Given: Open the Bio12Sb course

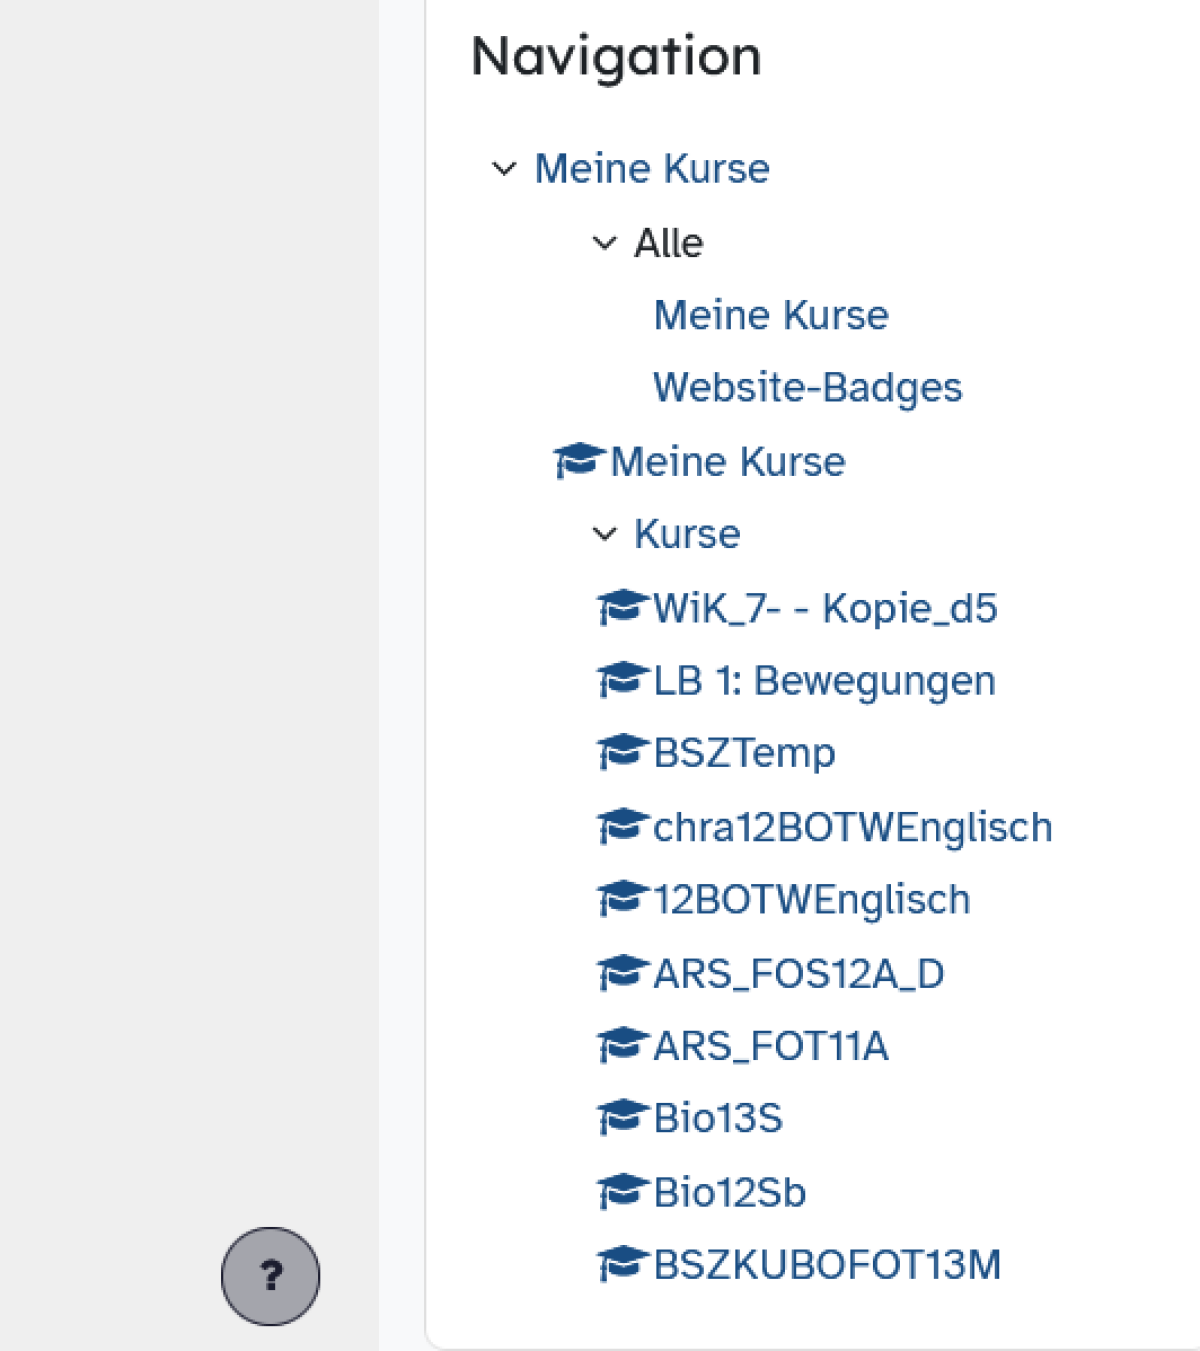Looking at the screenshot, I should [x=729, y=1192].
